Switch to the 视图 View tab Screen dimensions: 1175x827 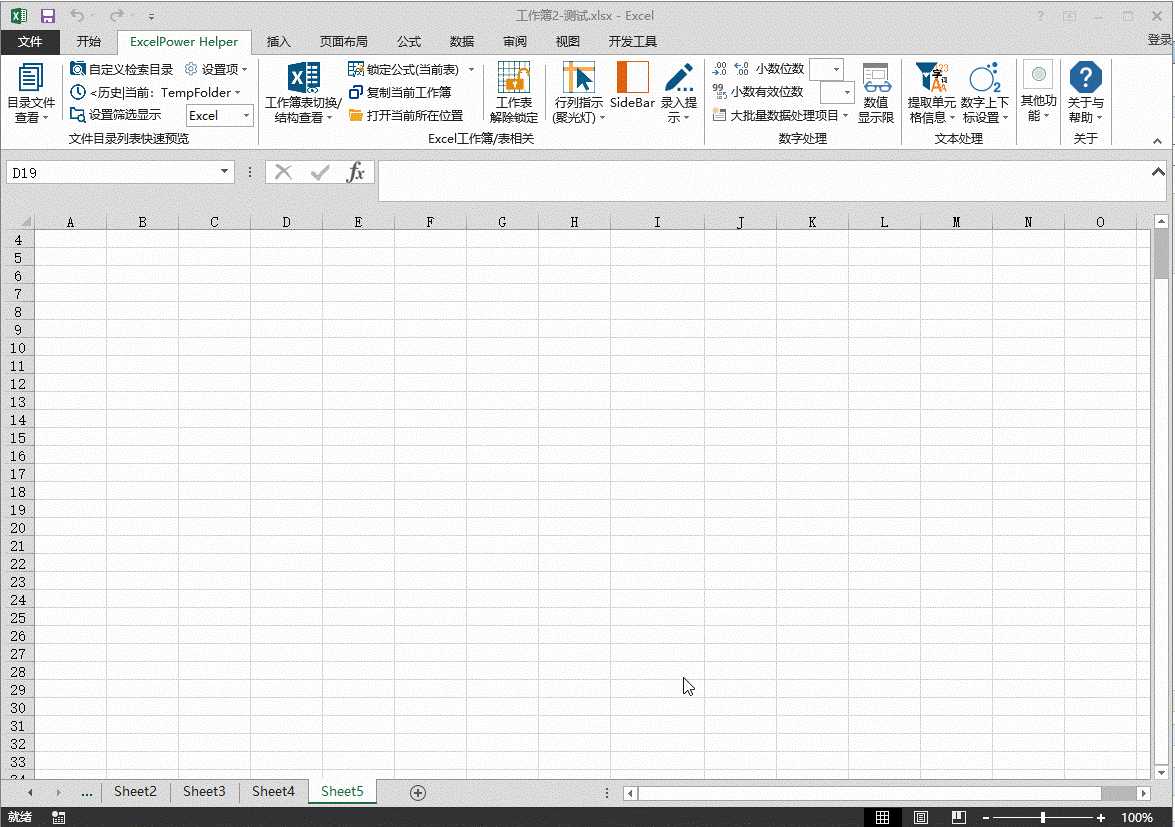(567, 41)
